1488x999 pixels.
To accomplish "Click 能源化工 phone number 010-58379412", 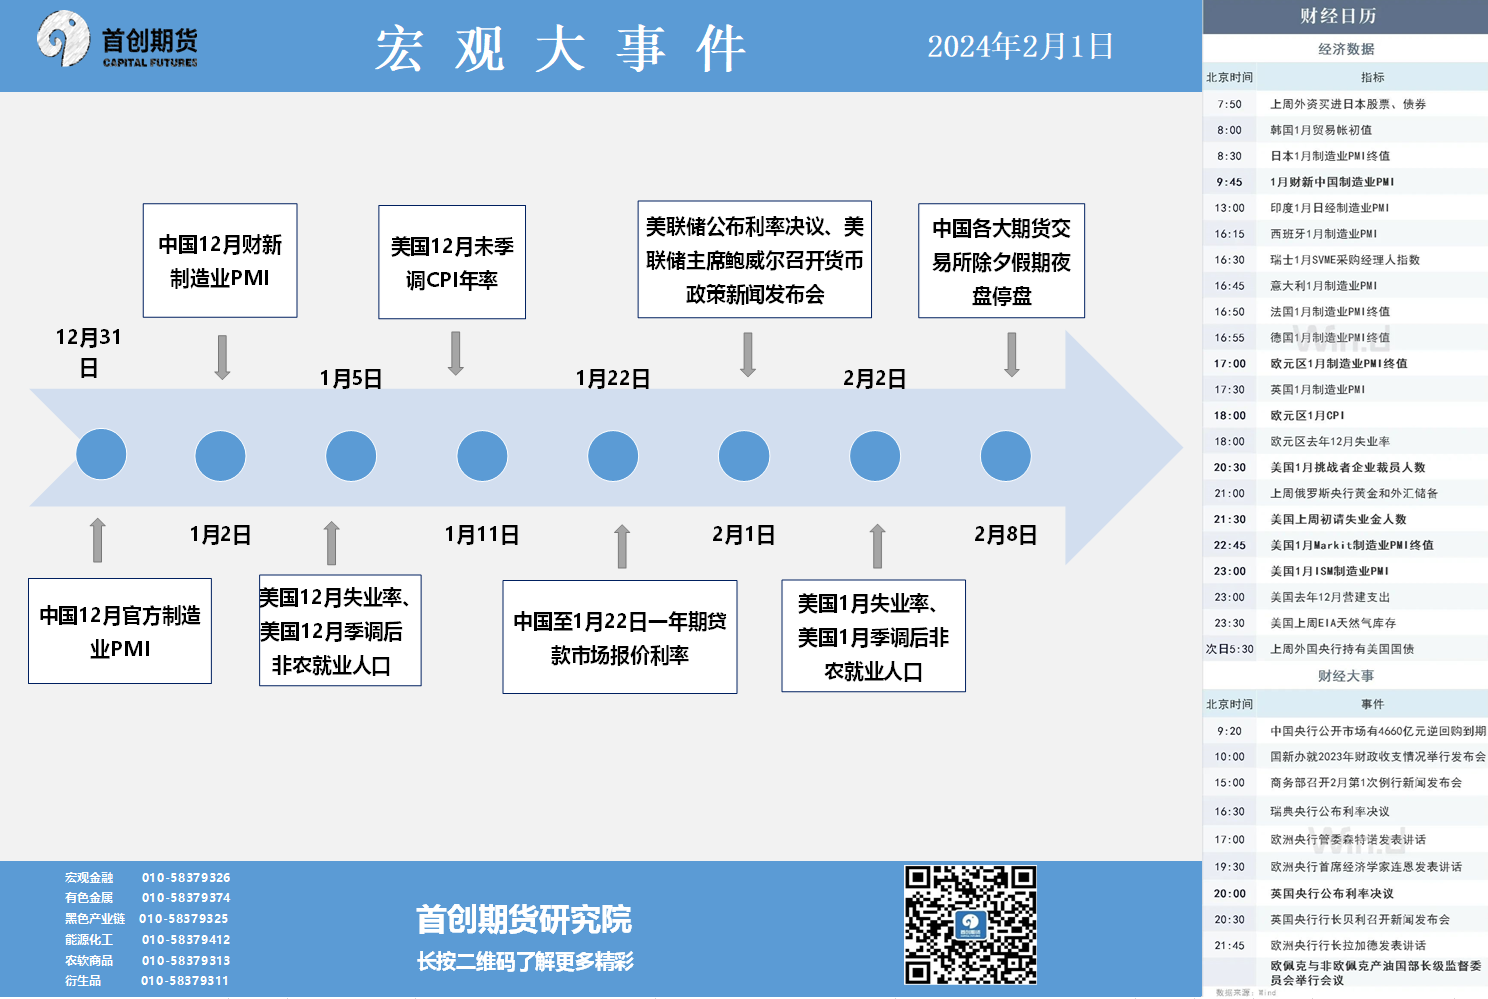I will (x=186, y=940).
